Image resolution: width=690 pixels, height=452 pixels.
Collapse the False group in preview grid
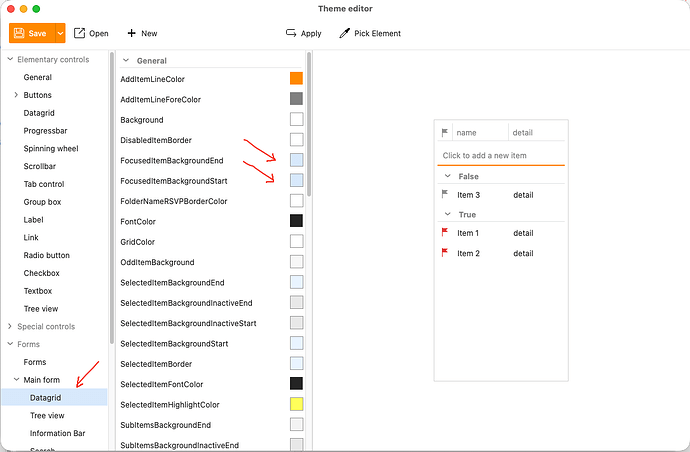(x=448, y=176)
